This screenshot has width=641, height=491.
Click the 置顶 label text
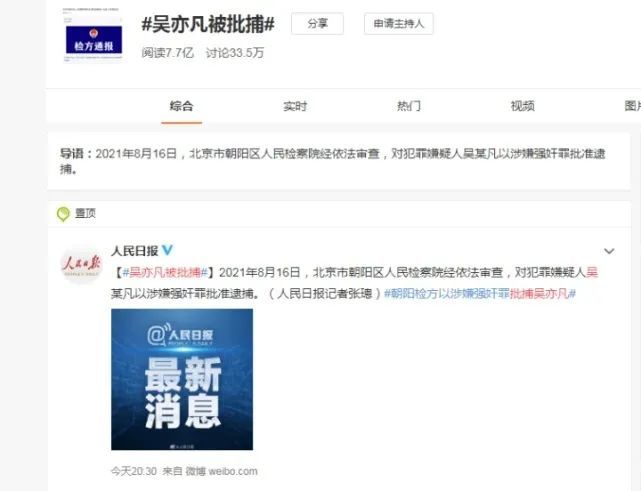click(x=85, y=213)
